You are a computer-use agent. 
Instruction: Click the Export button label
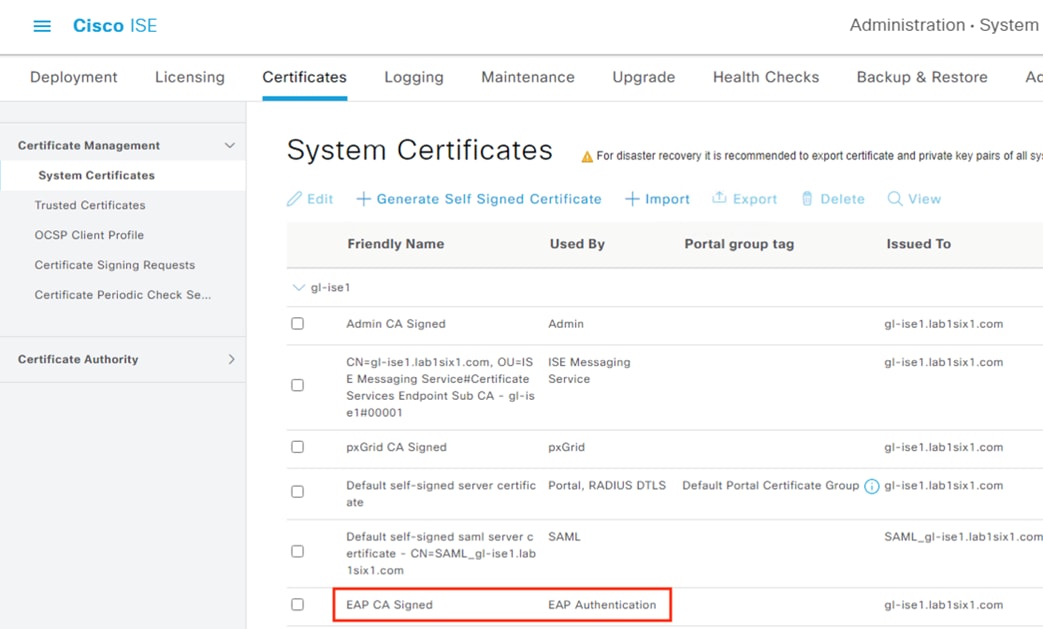[755, 199]
